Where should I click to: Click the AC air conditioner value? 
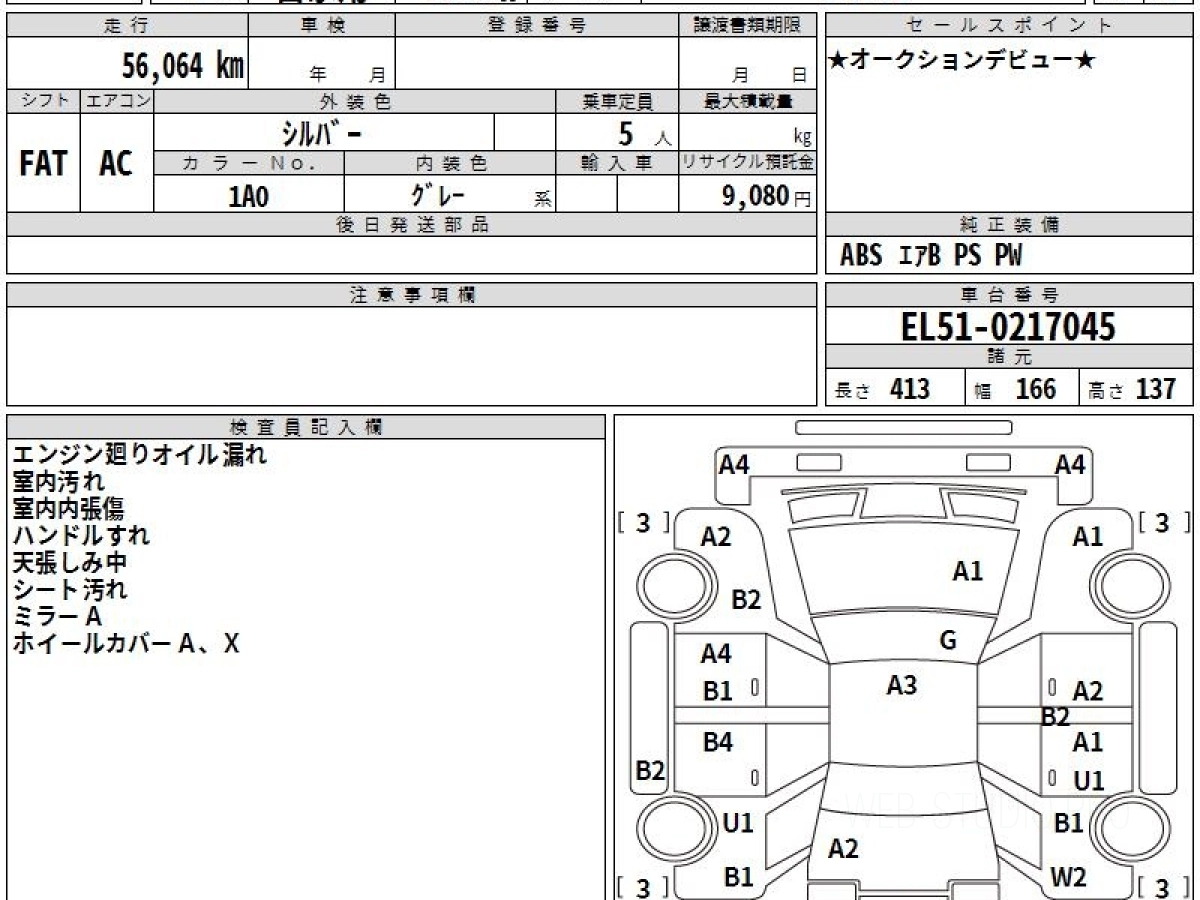[117, 163]
